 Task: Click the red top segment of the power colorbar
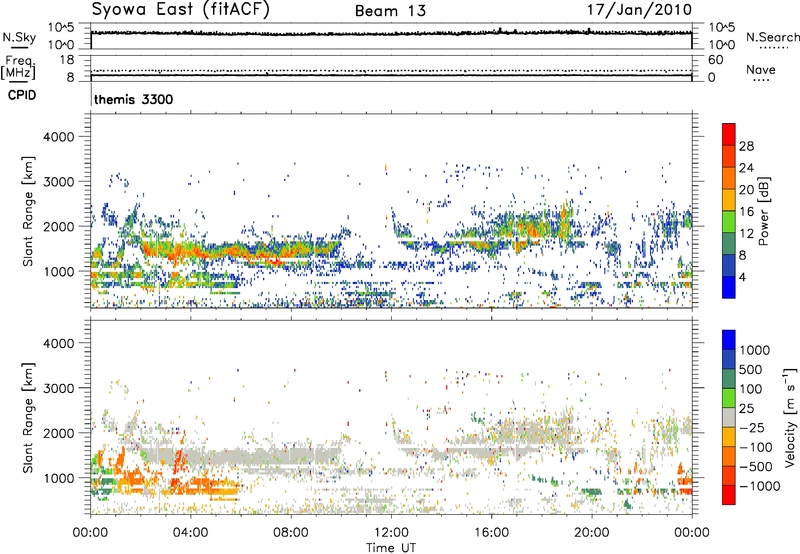[x=729, y=134]
